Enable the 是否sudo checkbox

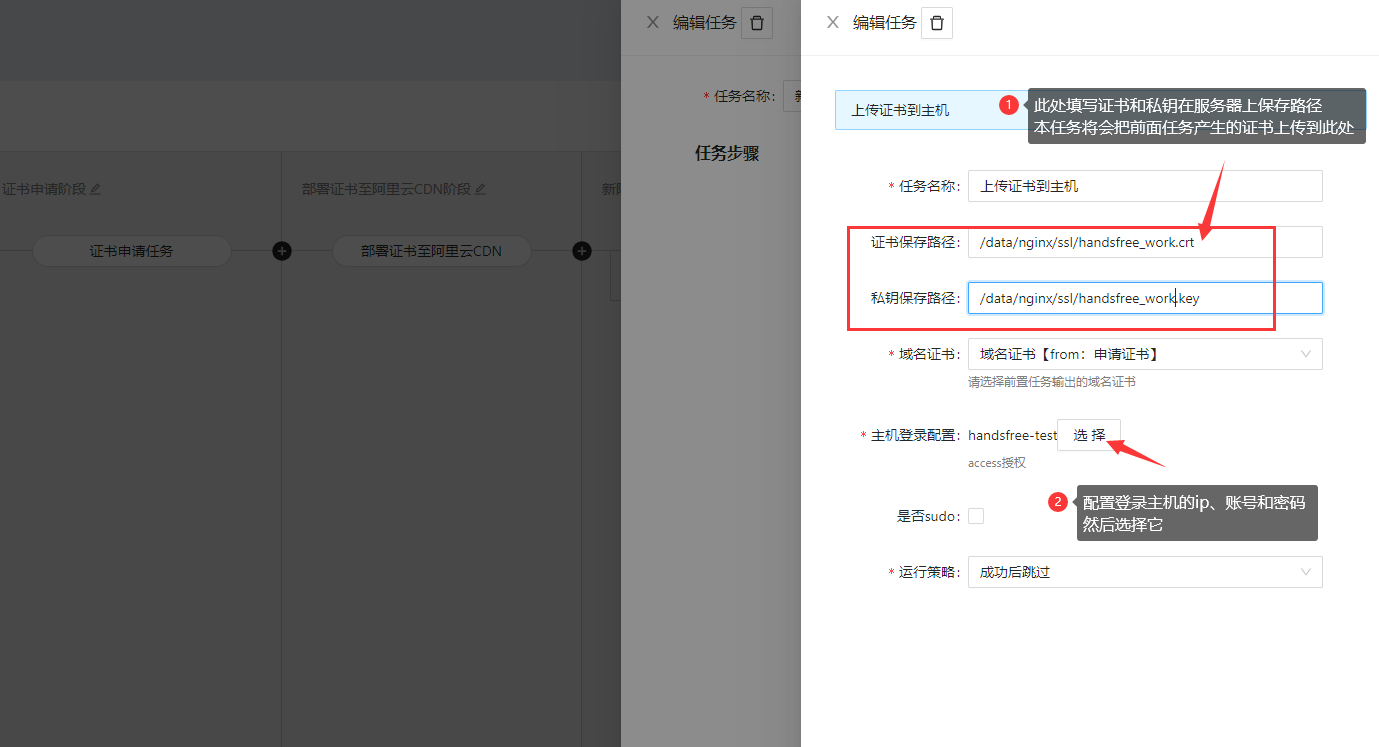(976, 516)
